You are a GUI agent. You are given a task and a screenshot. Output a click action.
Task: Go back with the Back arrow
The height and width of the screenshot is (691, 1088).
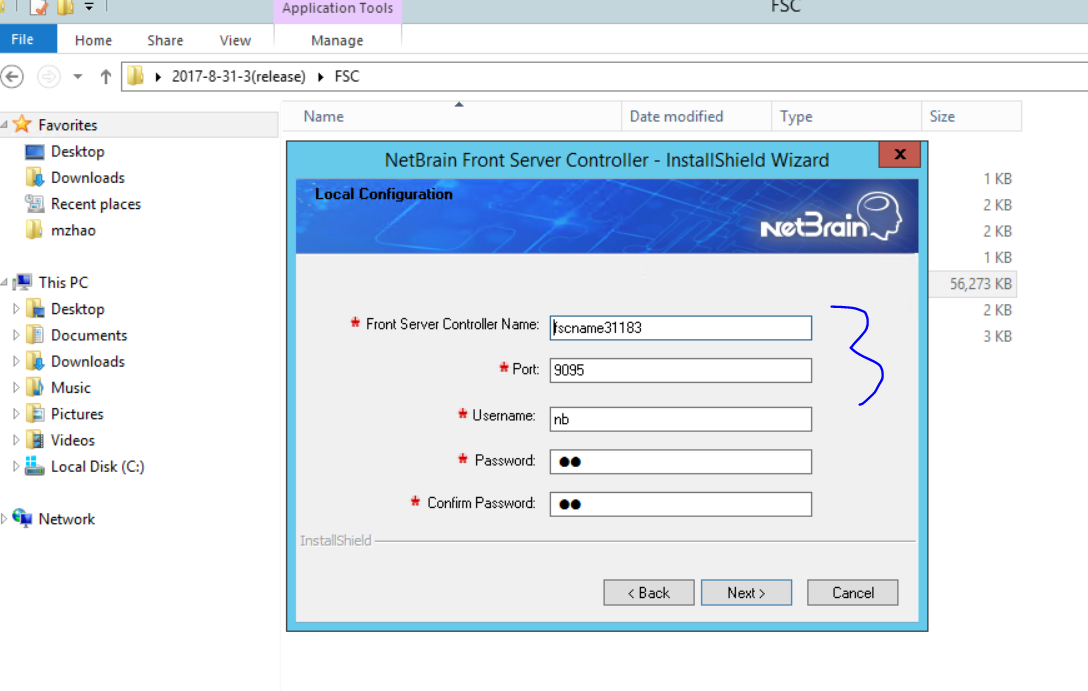(12, 76)
